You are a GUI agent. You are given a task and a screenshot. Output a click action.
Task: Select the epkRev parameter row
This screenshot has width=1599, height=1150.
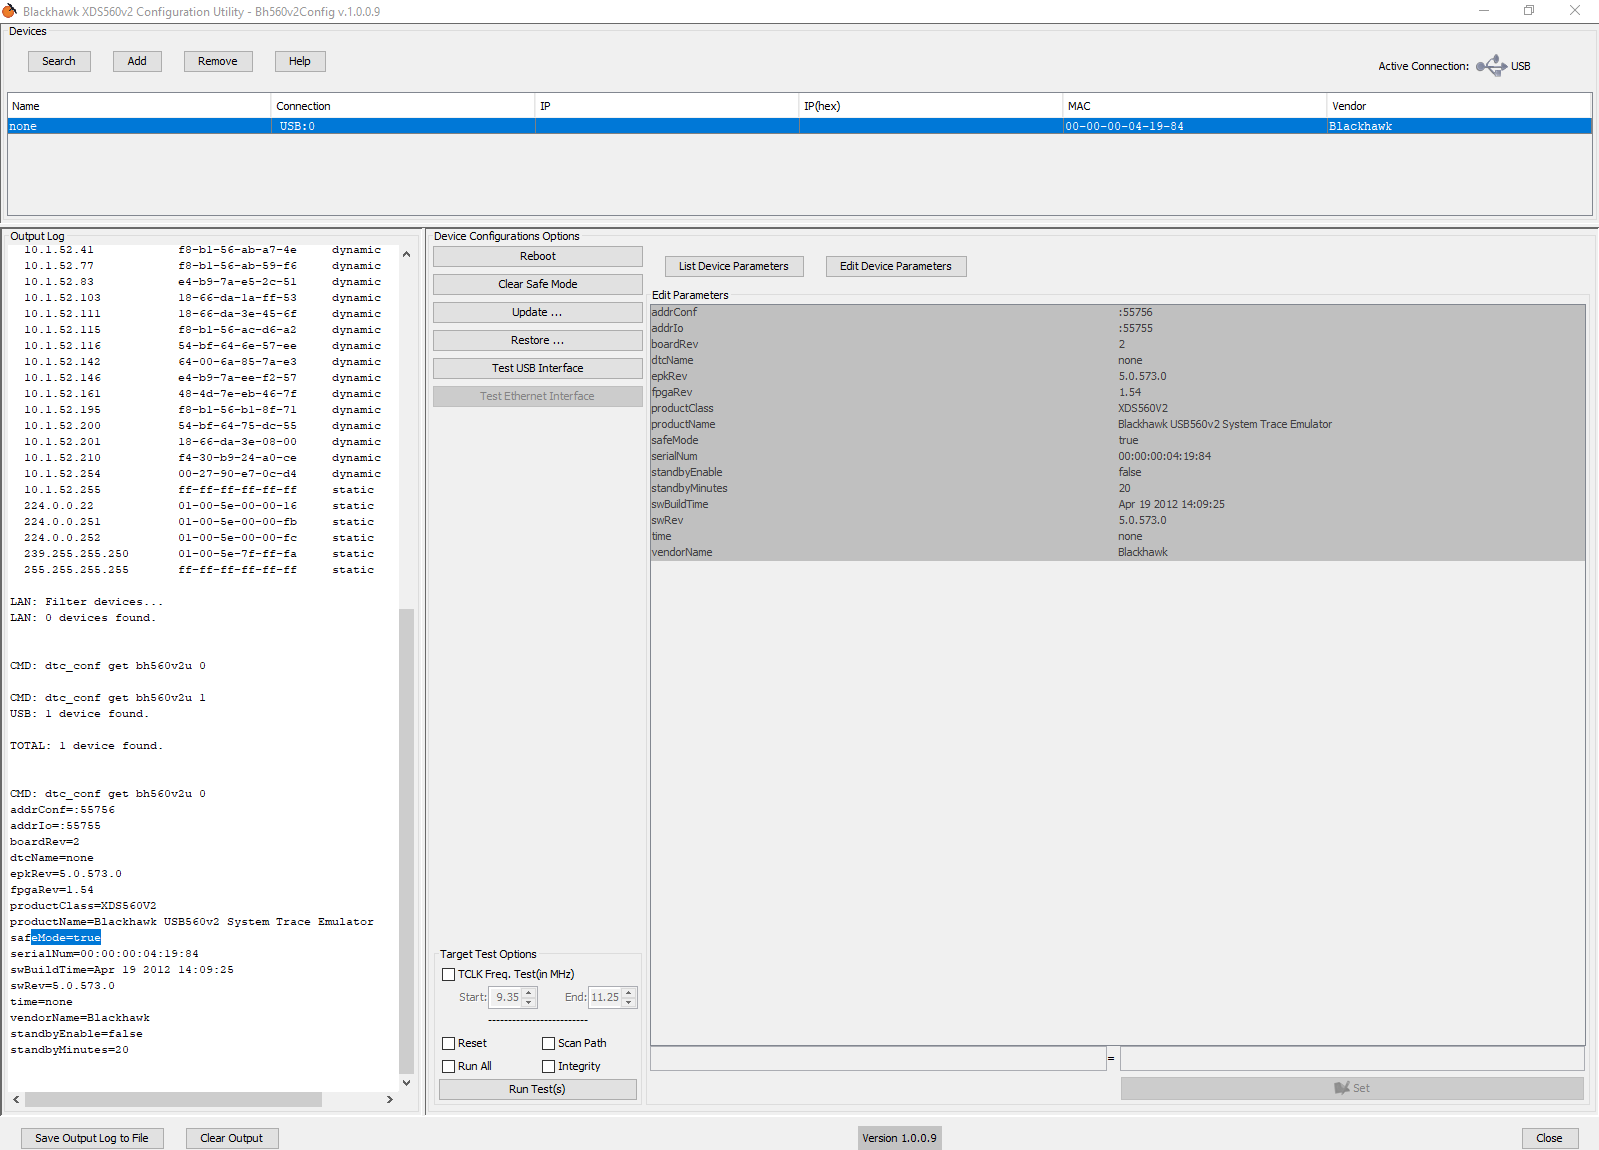coord(1118,376)
